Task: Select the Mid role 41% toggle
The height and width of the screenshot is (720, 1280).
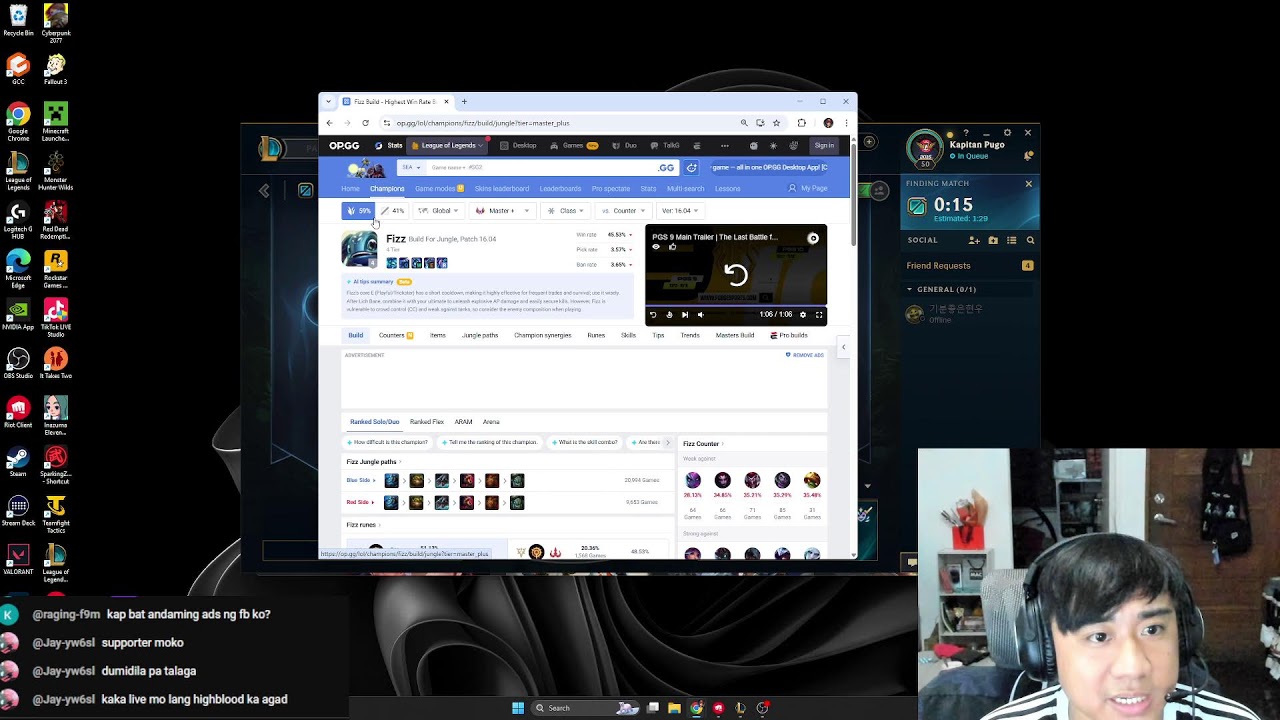Action: coord(392,211)
